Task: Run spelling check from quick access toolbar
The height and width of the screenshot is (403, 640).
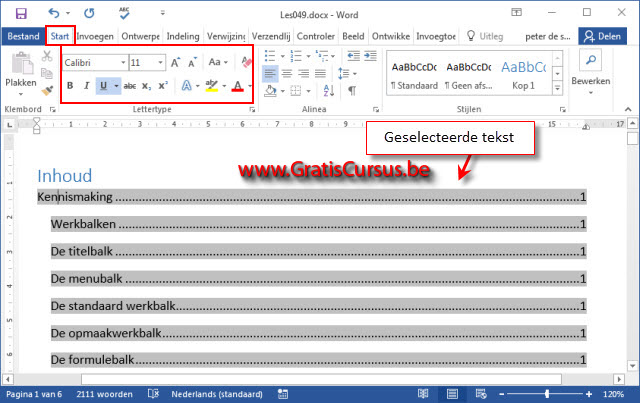Action: pos(124,13)
